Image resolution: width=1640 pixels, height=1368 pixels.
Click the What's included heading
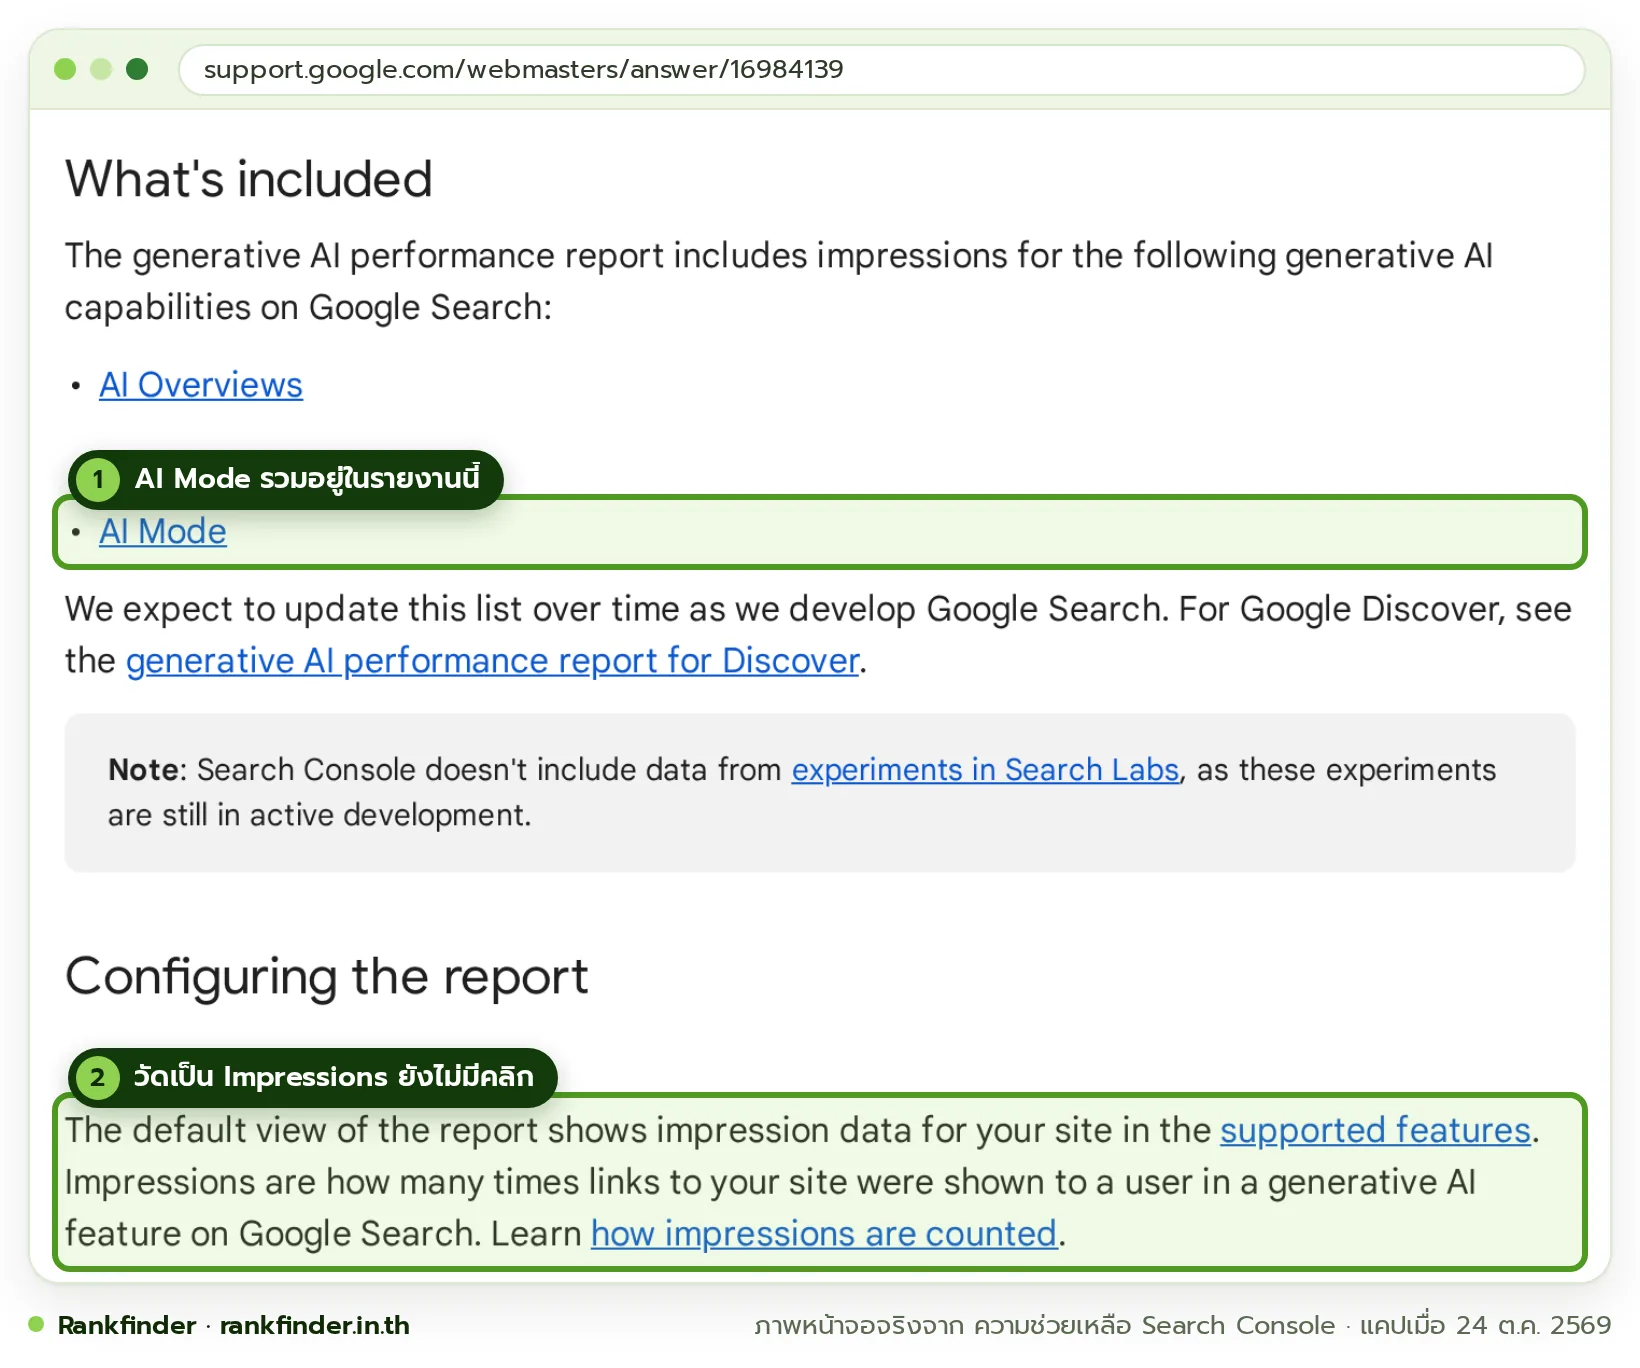249,179
